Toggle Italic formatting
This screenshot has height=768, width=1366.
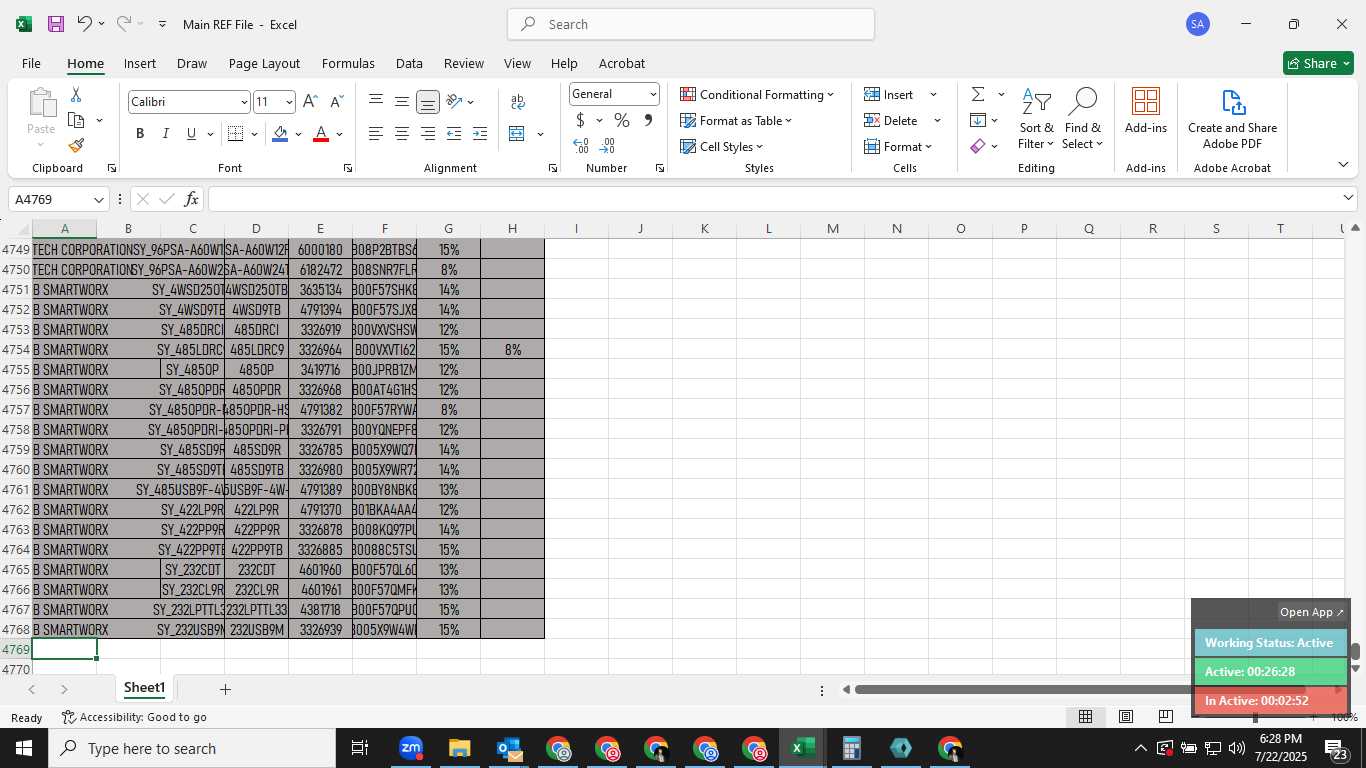coord(166,134)
